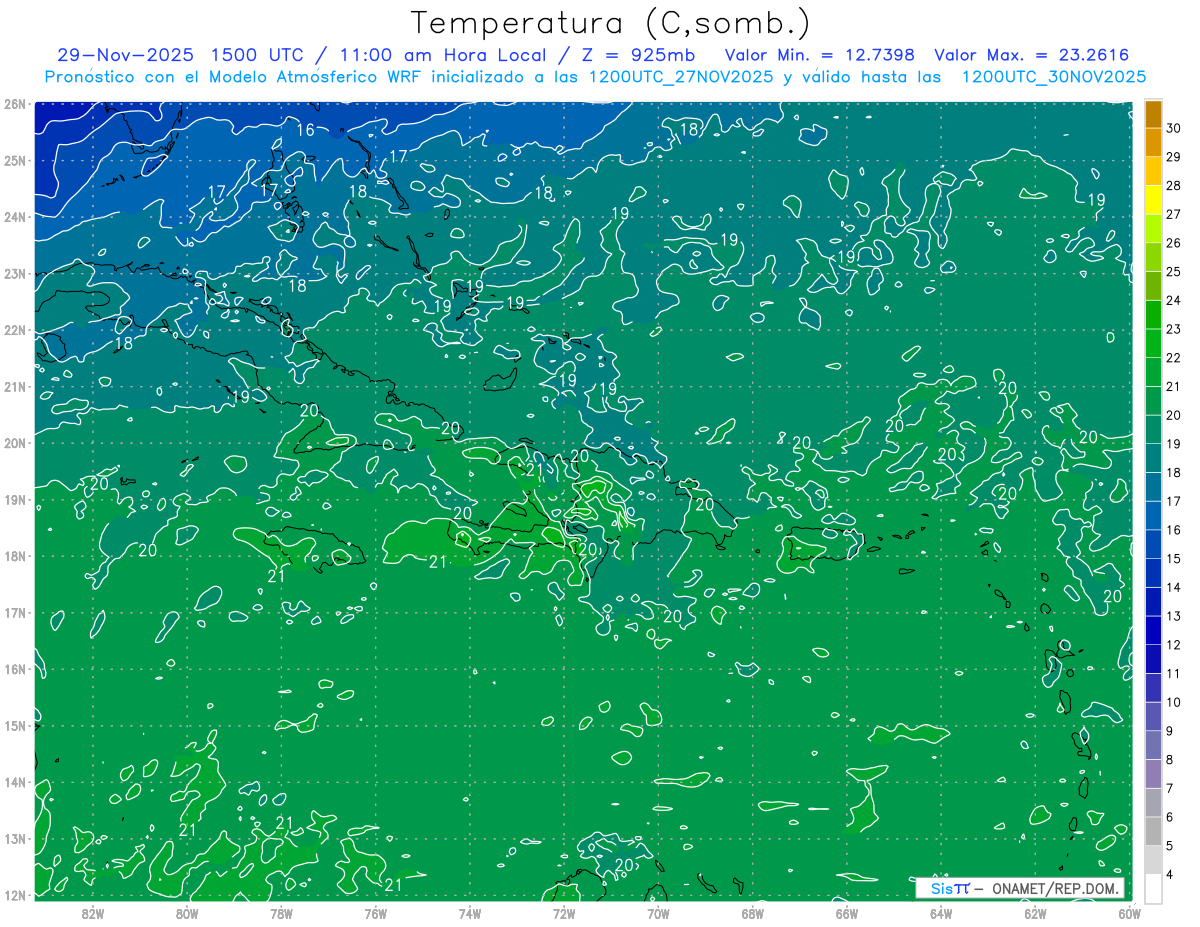Screen dimensions: 1200x927
Task: Click the latitude axis label '21N'
Action: click(14, 387)
